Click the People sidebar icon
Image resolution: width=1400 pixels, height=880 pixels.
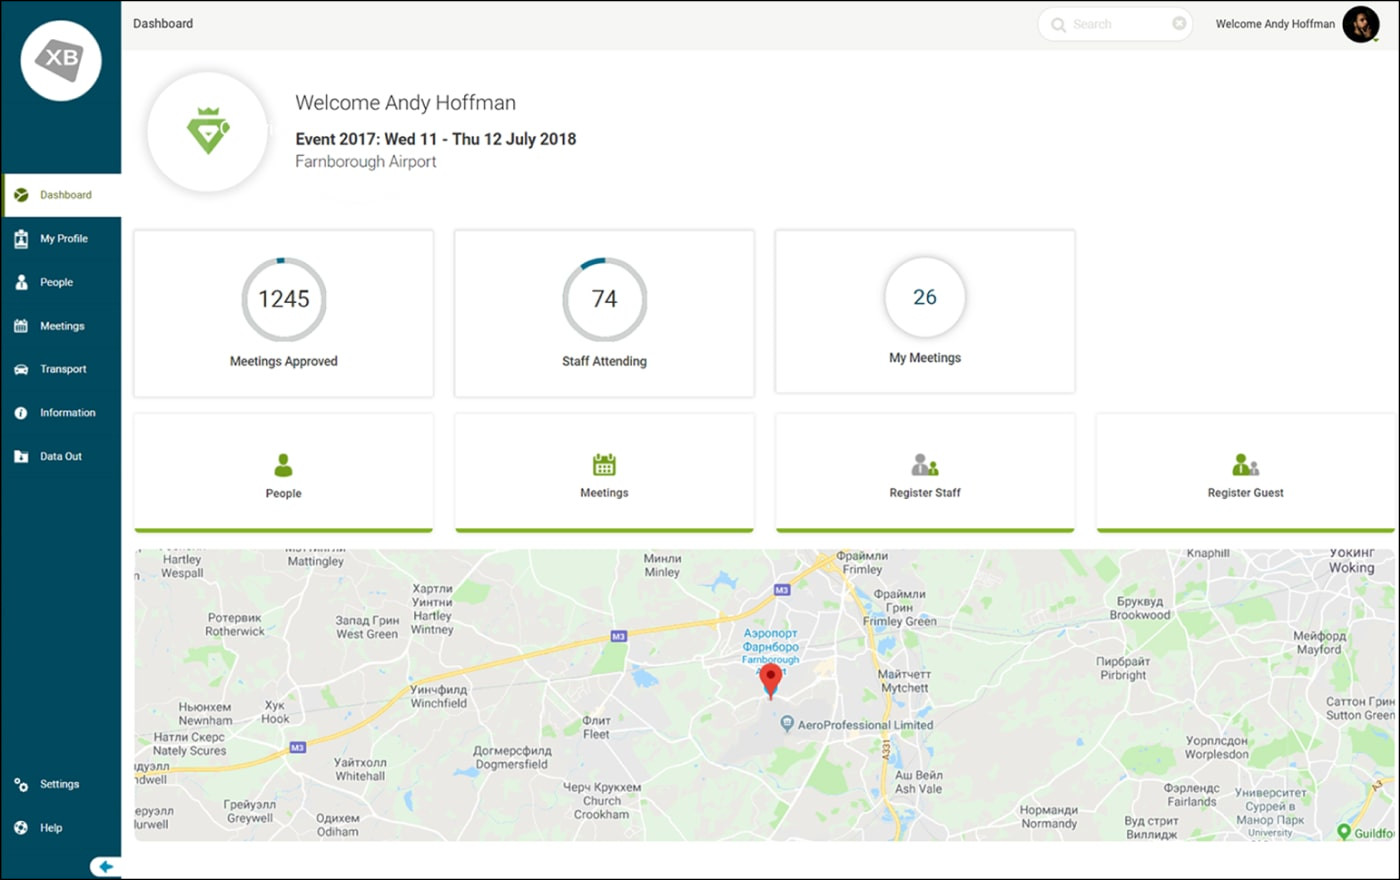coord(21,283)
